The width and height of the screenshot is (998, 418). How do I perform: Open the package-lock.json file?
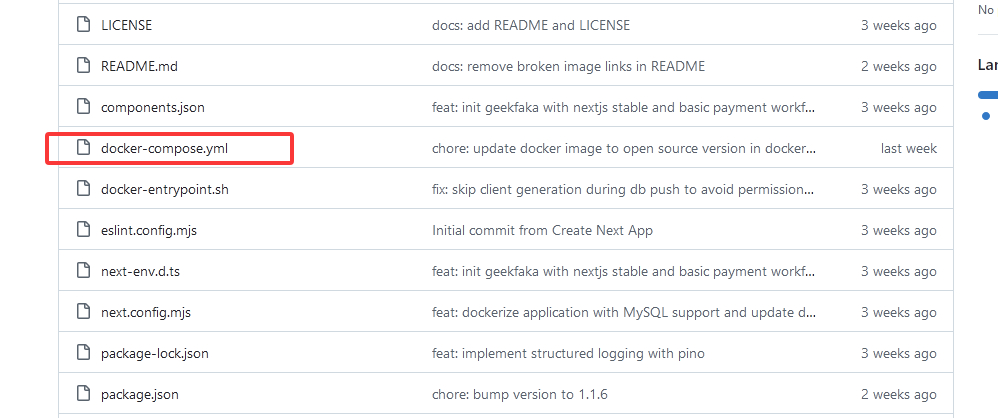154,353
